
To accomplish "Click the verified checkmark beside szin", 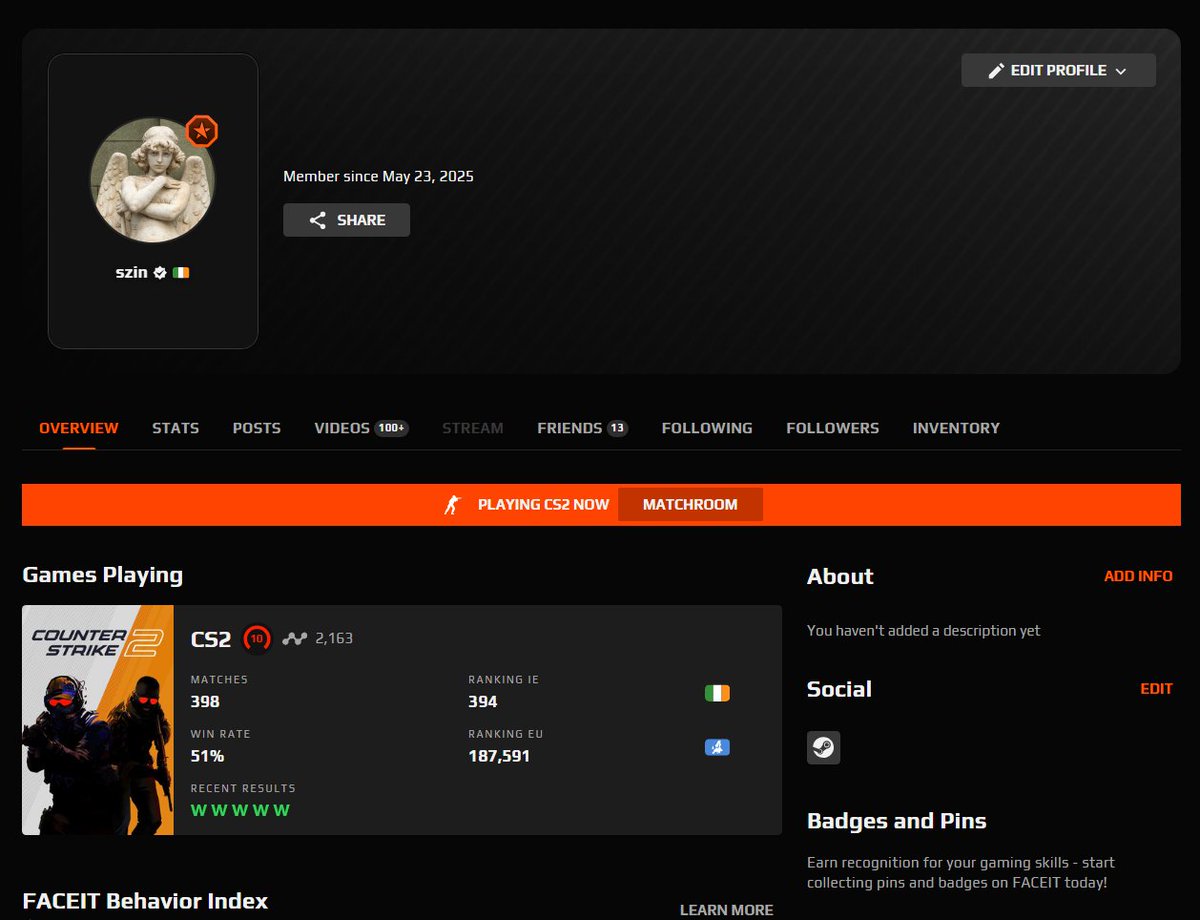I will tap(160, 272).
